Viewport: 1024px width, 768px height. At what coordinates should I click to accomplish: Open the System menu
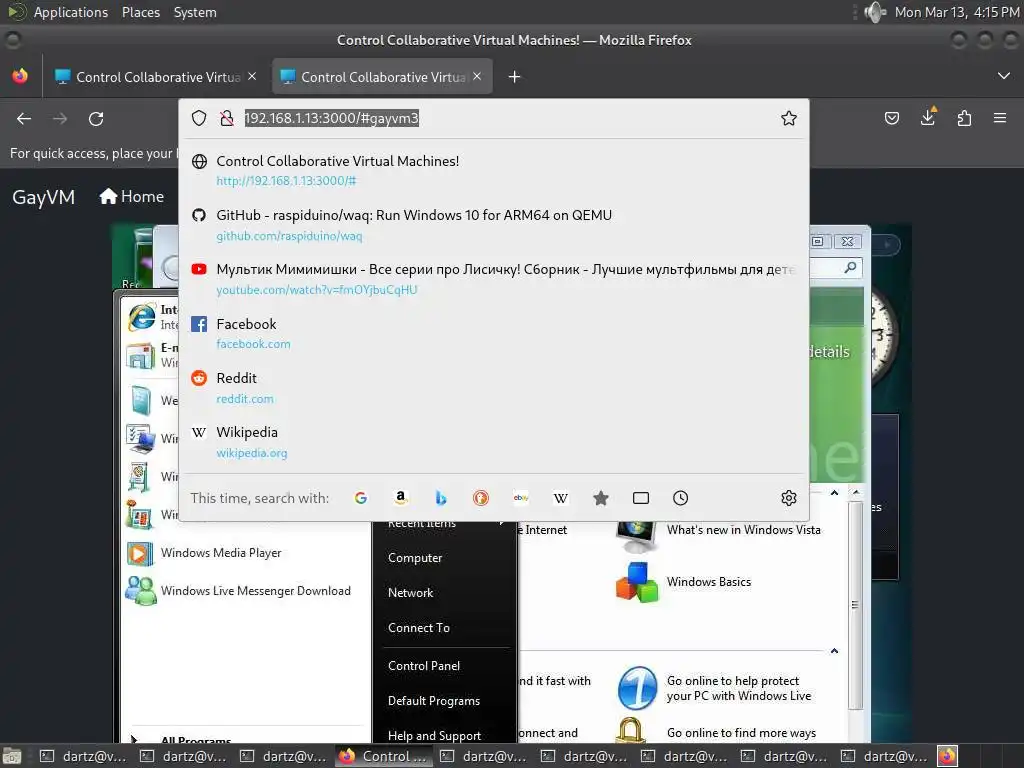[195, 12]
